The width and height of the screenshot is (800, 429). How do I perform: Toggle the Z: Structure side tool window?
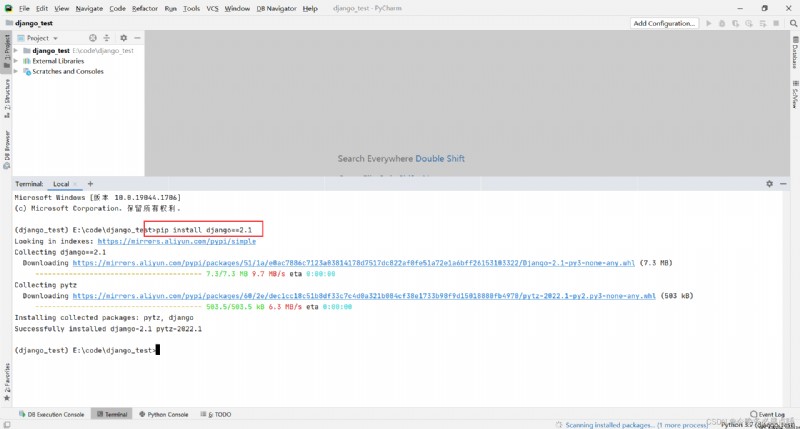(x=7, y=98)
